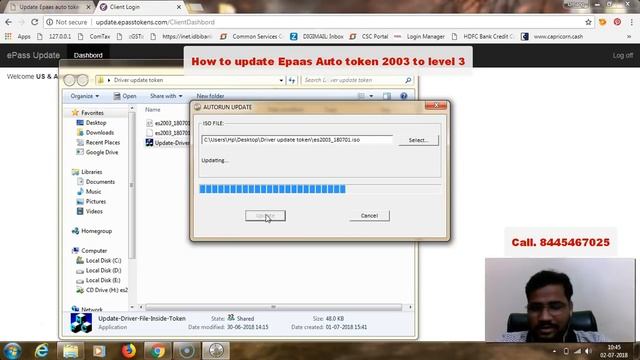Click the Explorer help icon
This screenshot has height=360, width=640.
403,96
